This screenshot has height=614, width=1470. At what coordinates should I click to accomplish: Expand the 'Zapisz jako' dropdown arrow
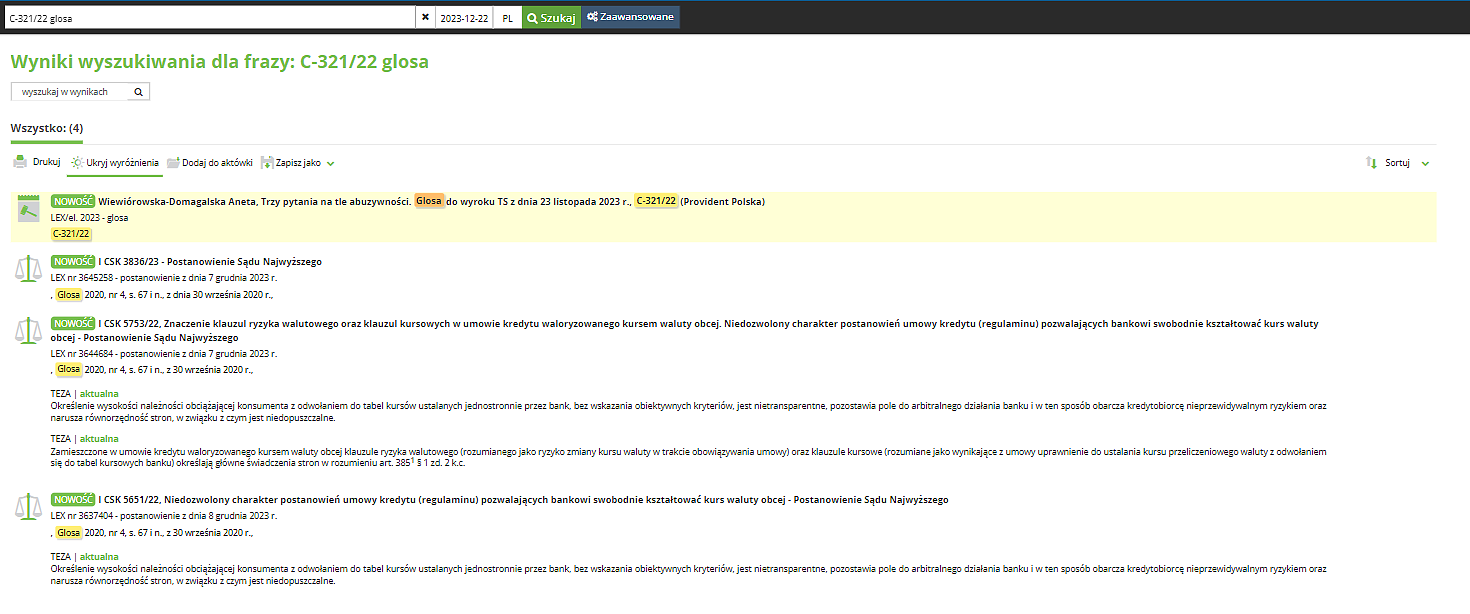coord(330,163)
